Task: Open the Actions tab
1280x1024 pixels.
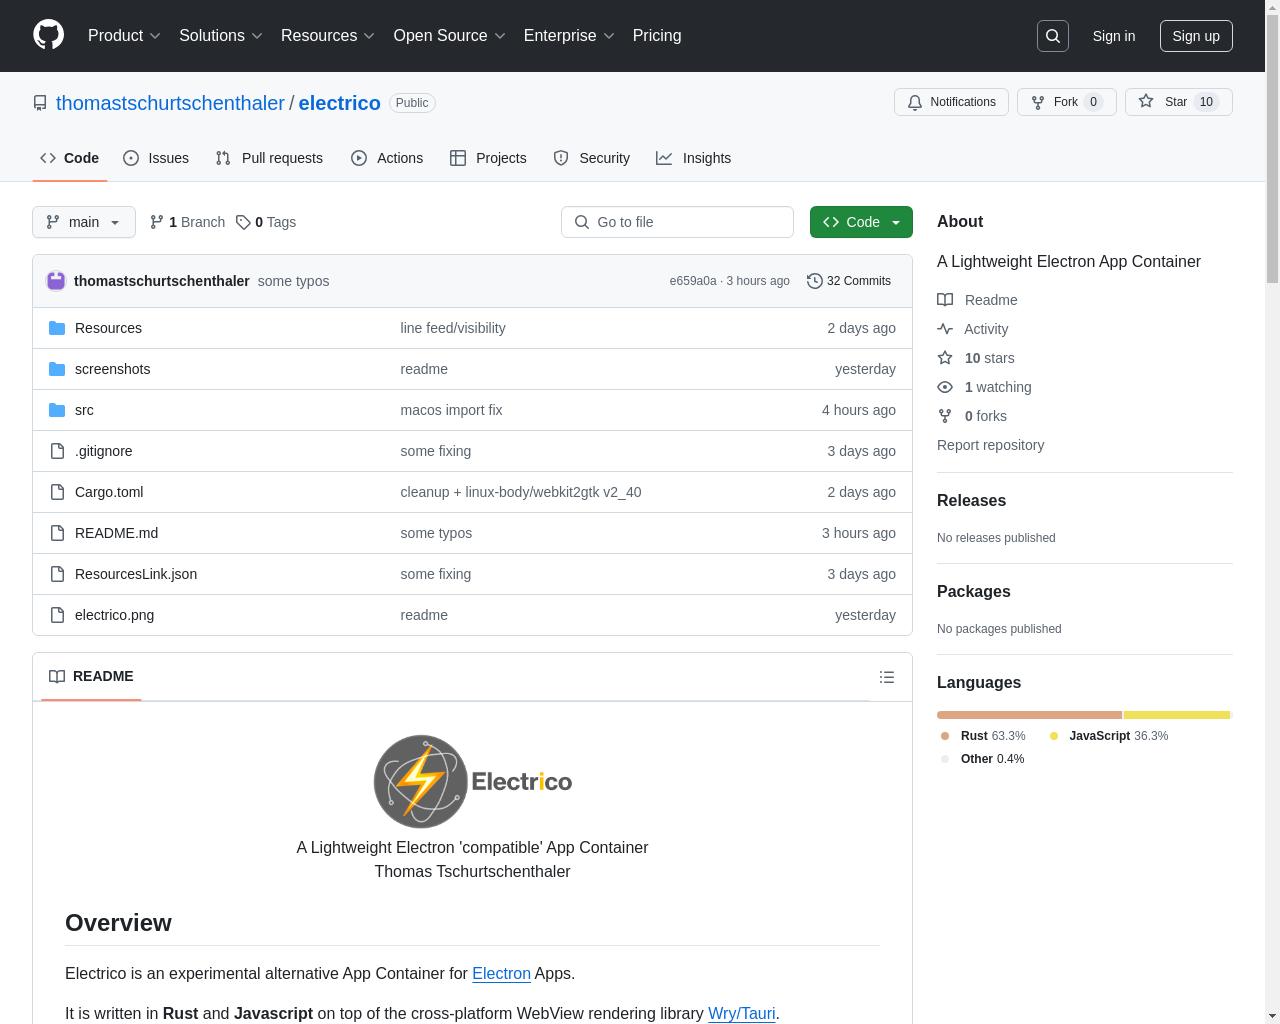Action: click(387, 158)
